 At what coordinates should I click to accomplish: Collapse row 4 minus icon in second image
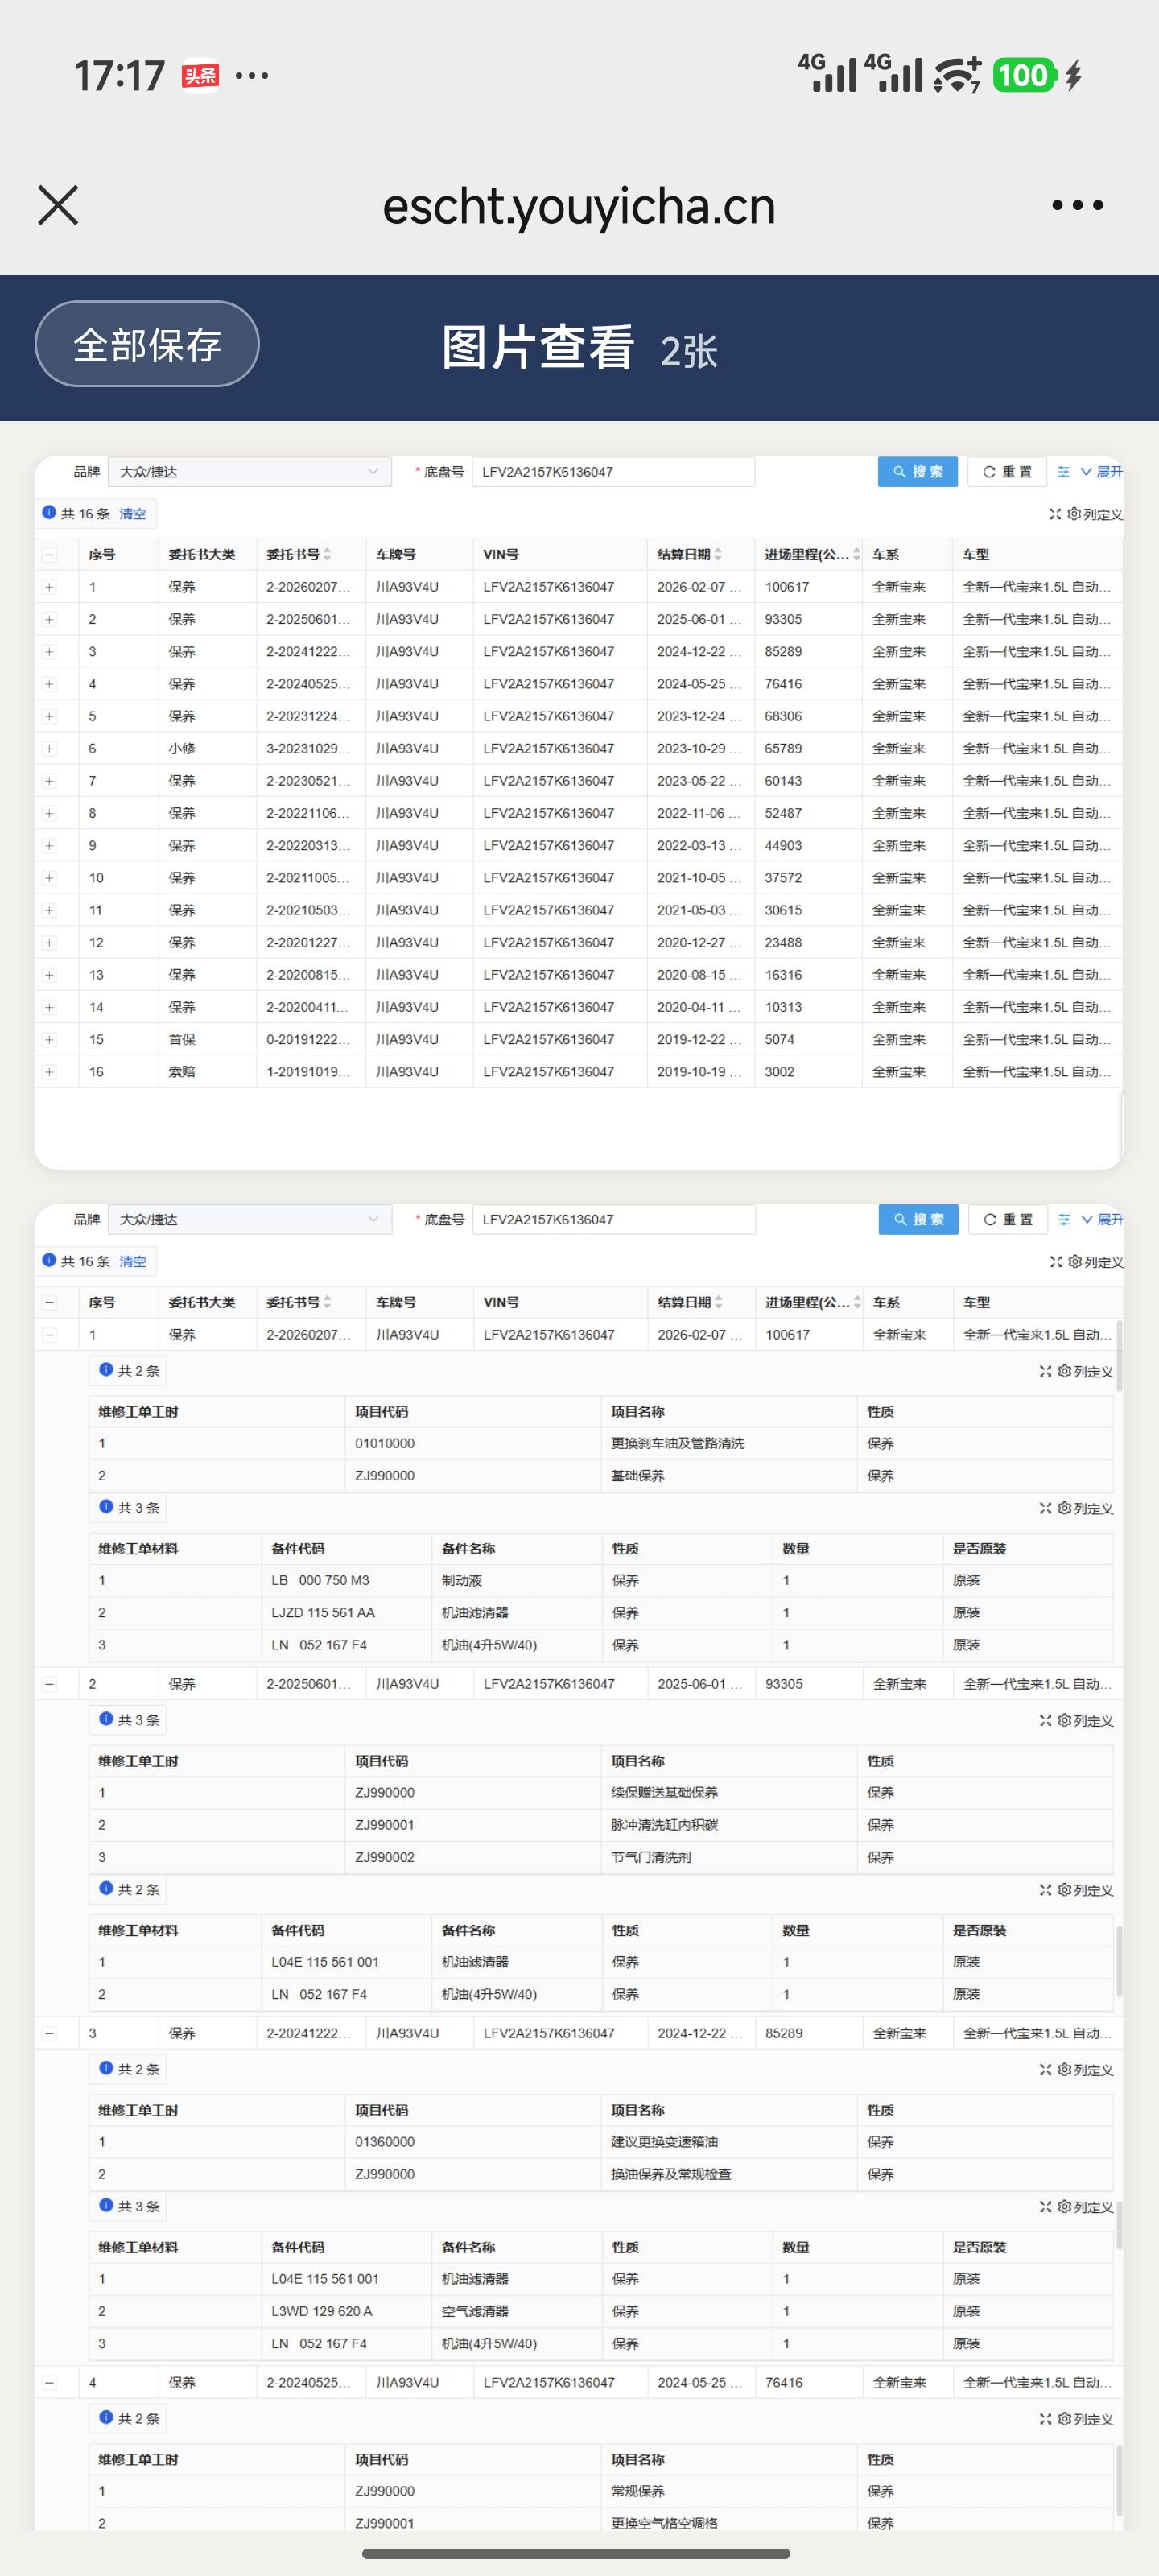tap(49, 2383)
